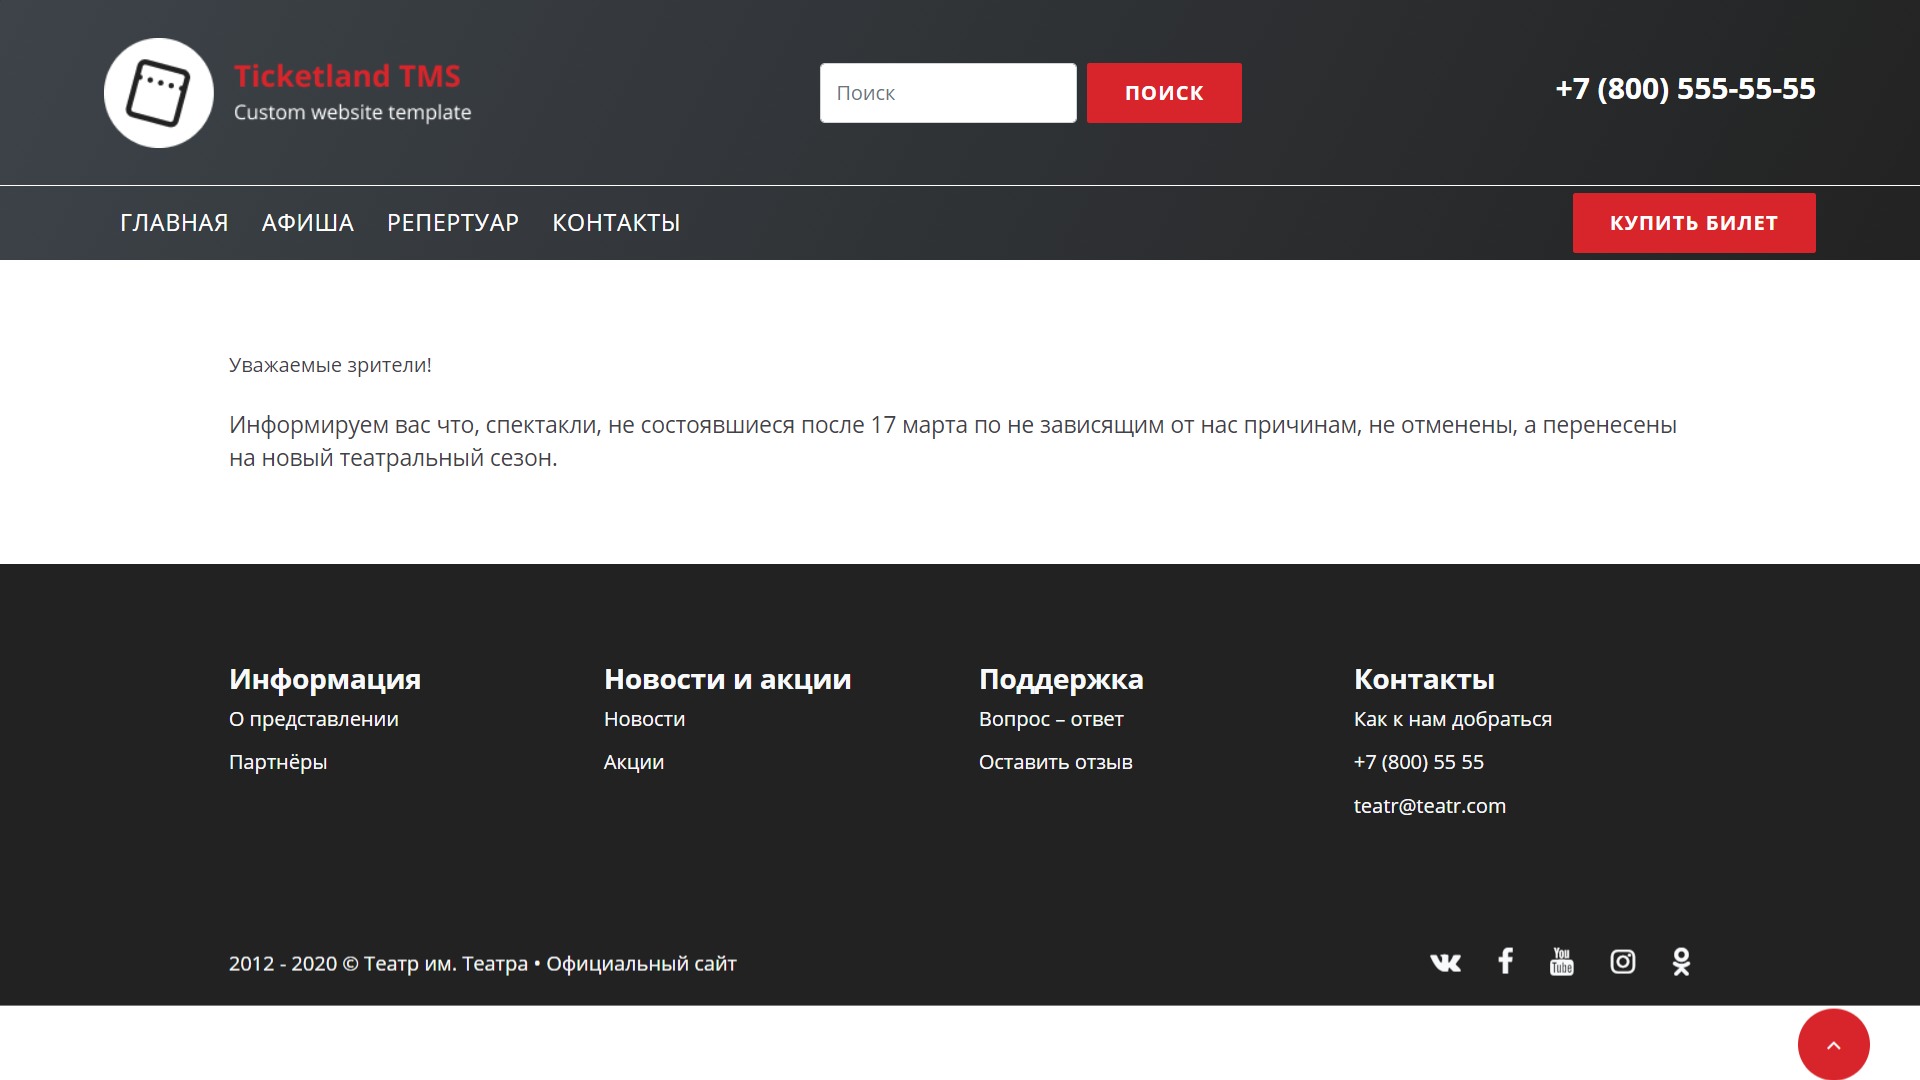This screenshot has width=1920, height=1080.
Task: Open the Акции footer link
Action: click(x=634, y=762)
